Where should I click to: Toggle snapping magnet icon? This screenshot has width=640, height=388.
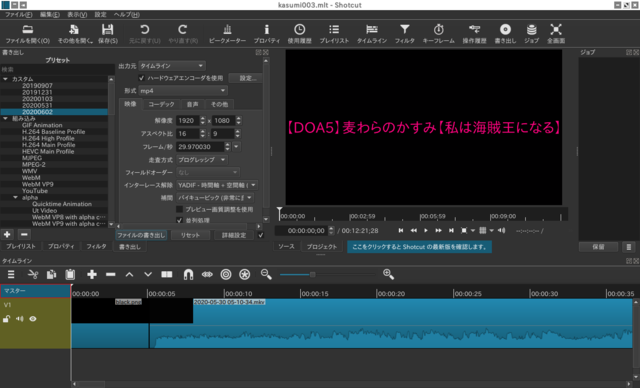(x=188, y=275)
